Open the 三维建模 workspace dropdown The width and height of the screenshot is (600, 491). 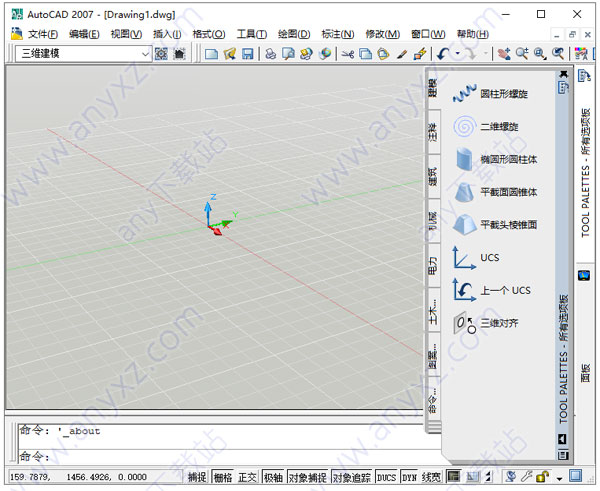(145, 54)
